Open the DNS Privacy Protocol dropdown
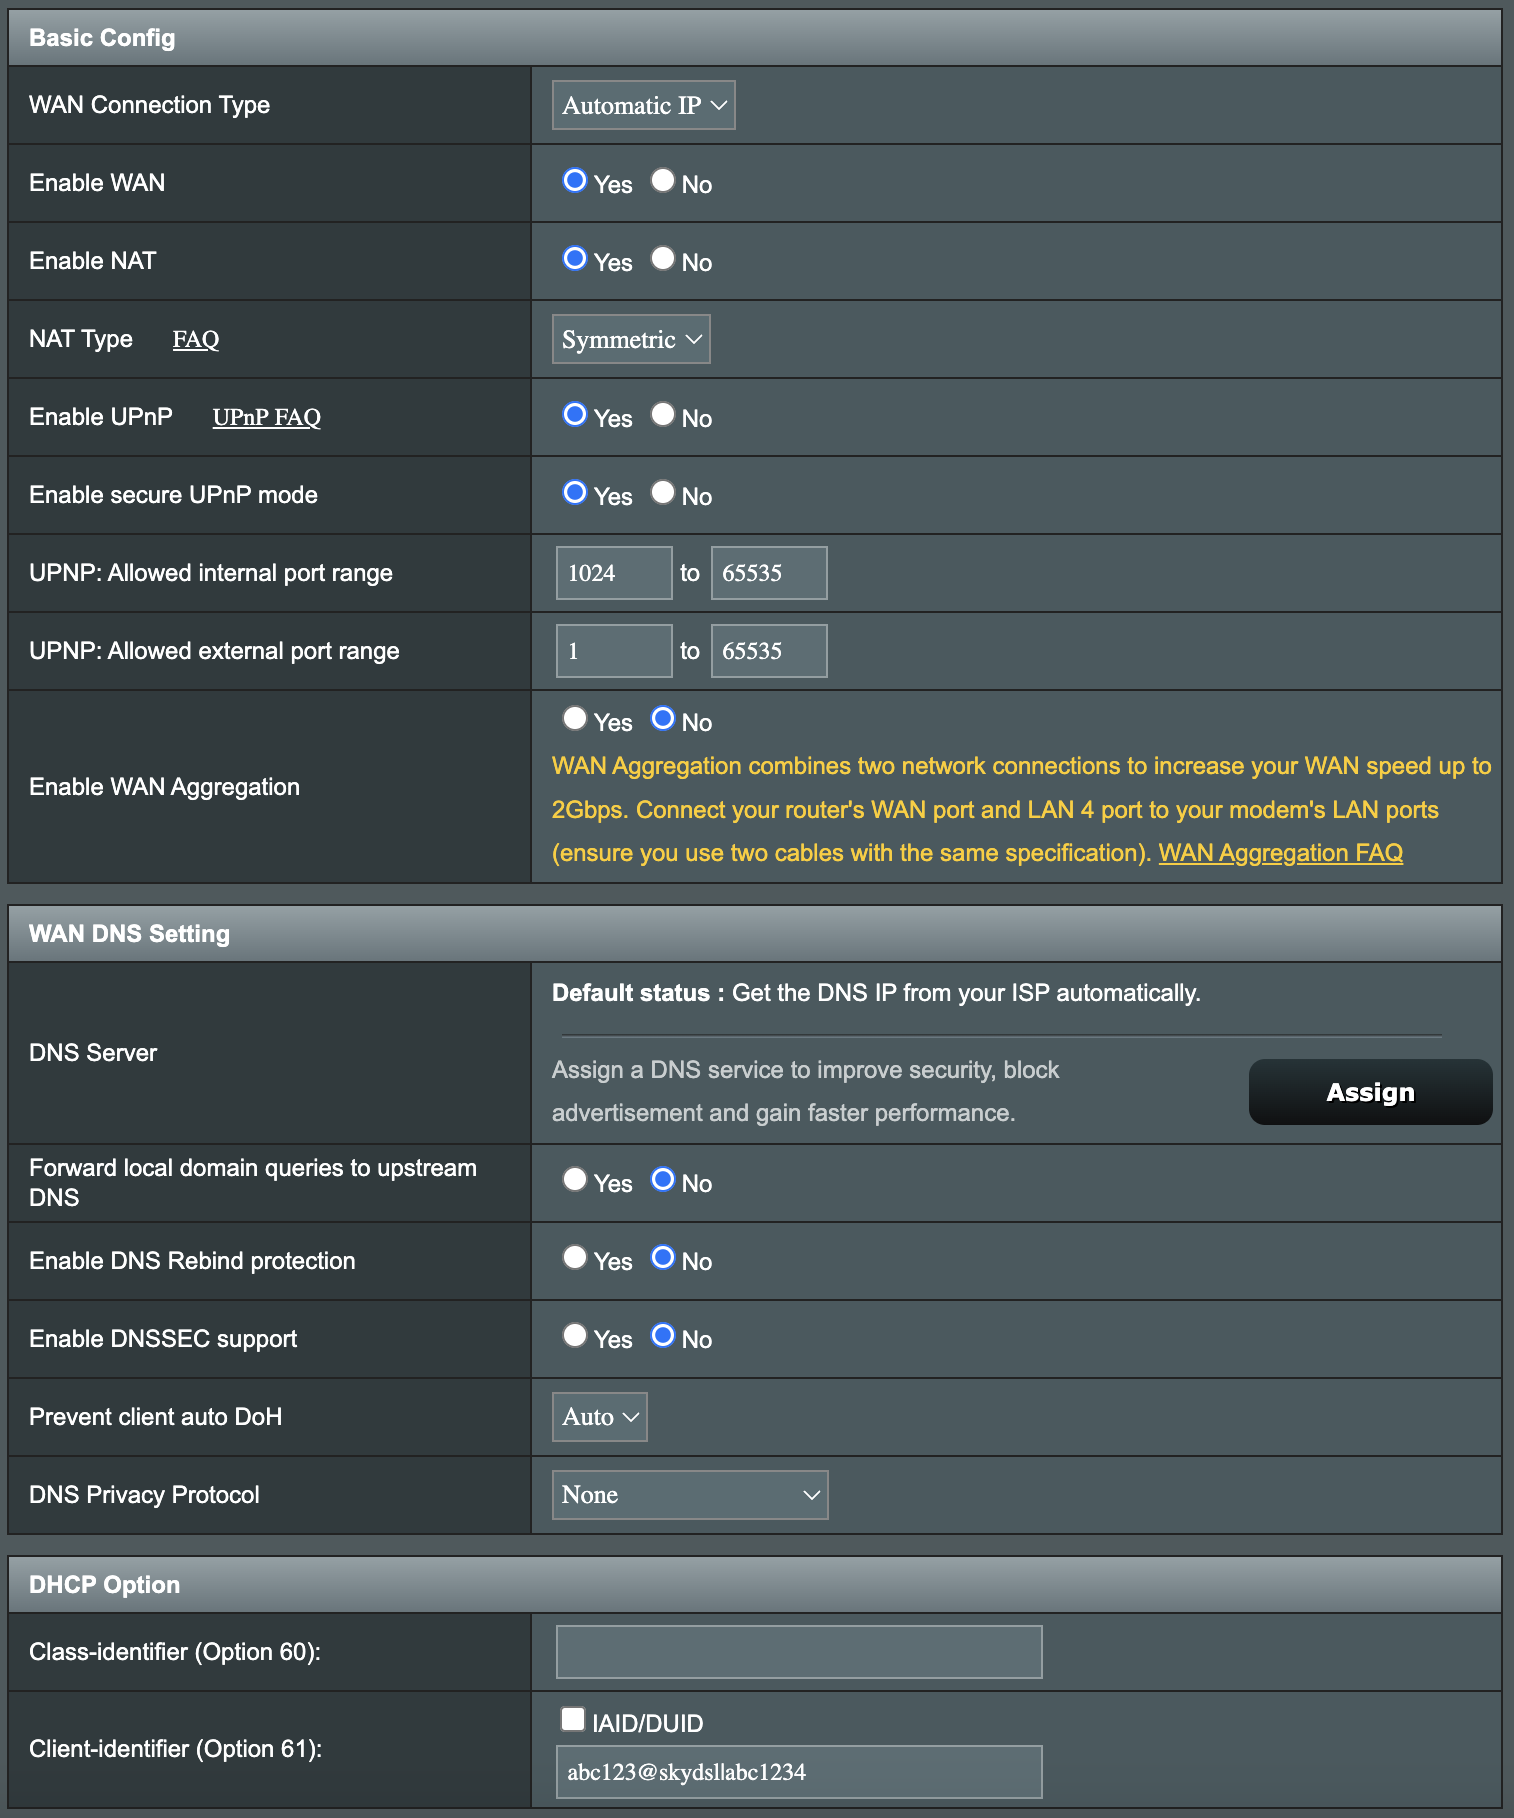This screenshot has width=1514, height=1818. tap(689, 1495)
